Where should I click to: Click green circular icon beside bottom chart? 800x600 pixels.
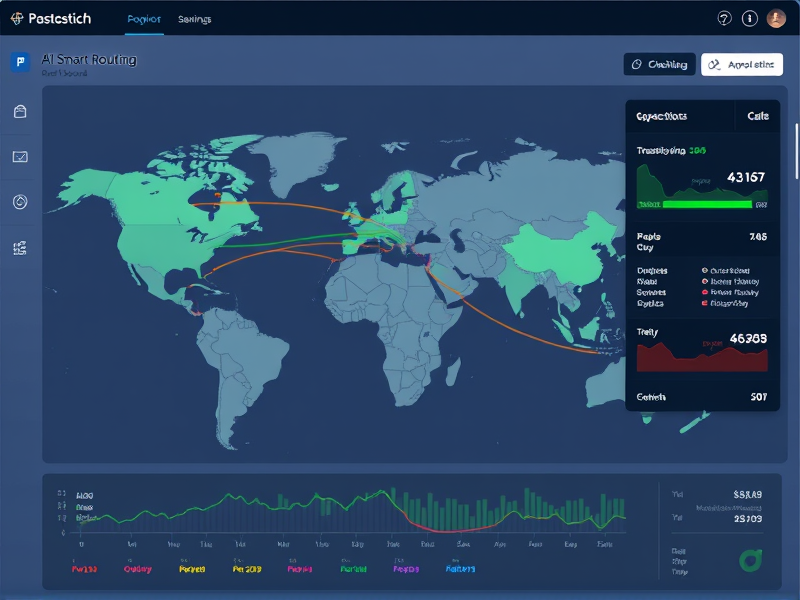(749, 560)
